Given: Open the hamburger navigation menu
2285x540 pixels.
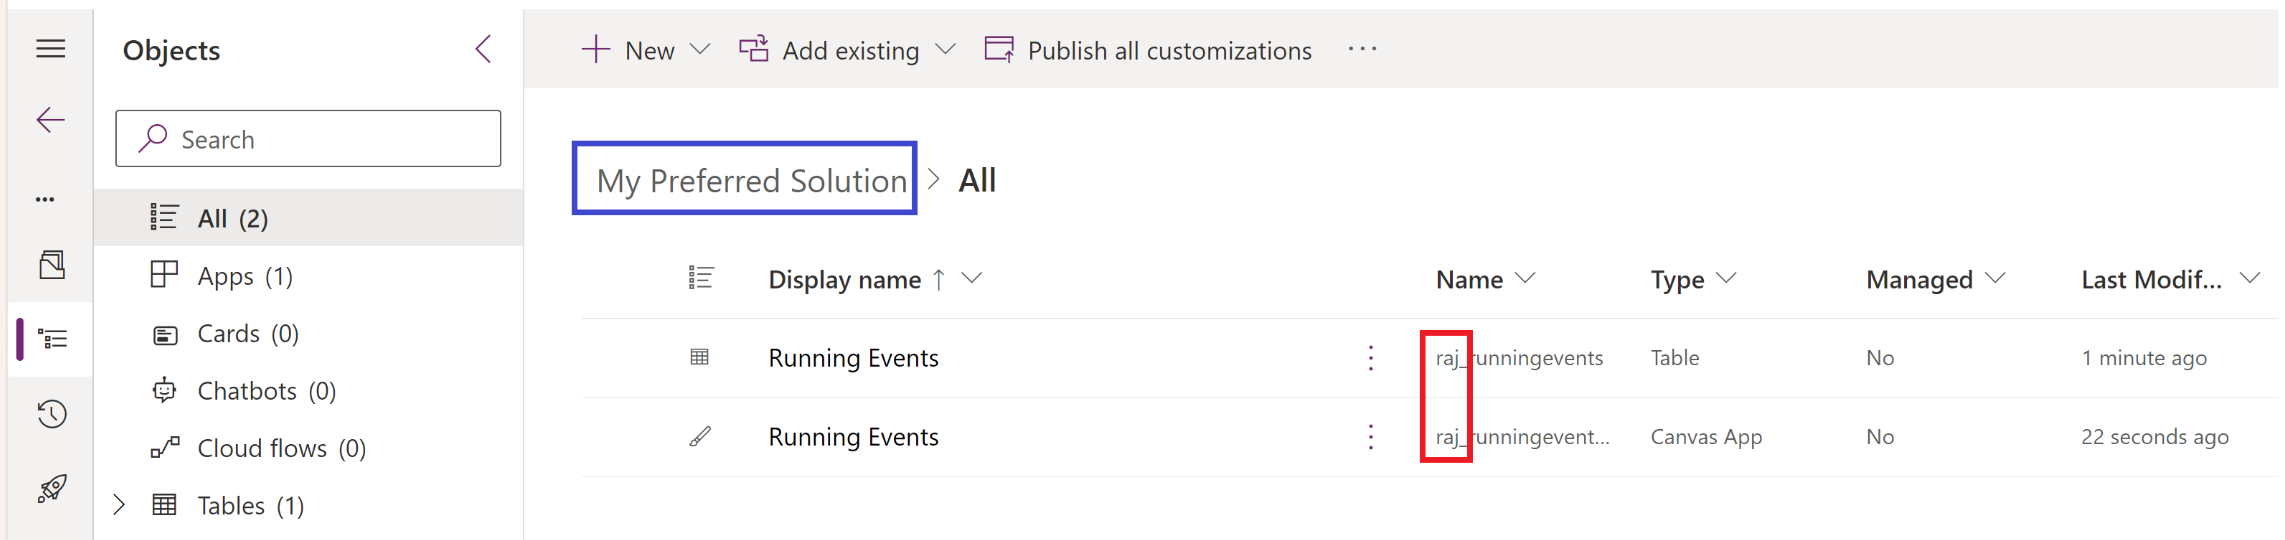Looking at the screenshot, I should [50, 49].
